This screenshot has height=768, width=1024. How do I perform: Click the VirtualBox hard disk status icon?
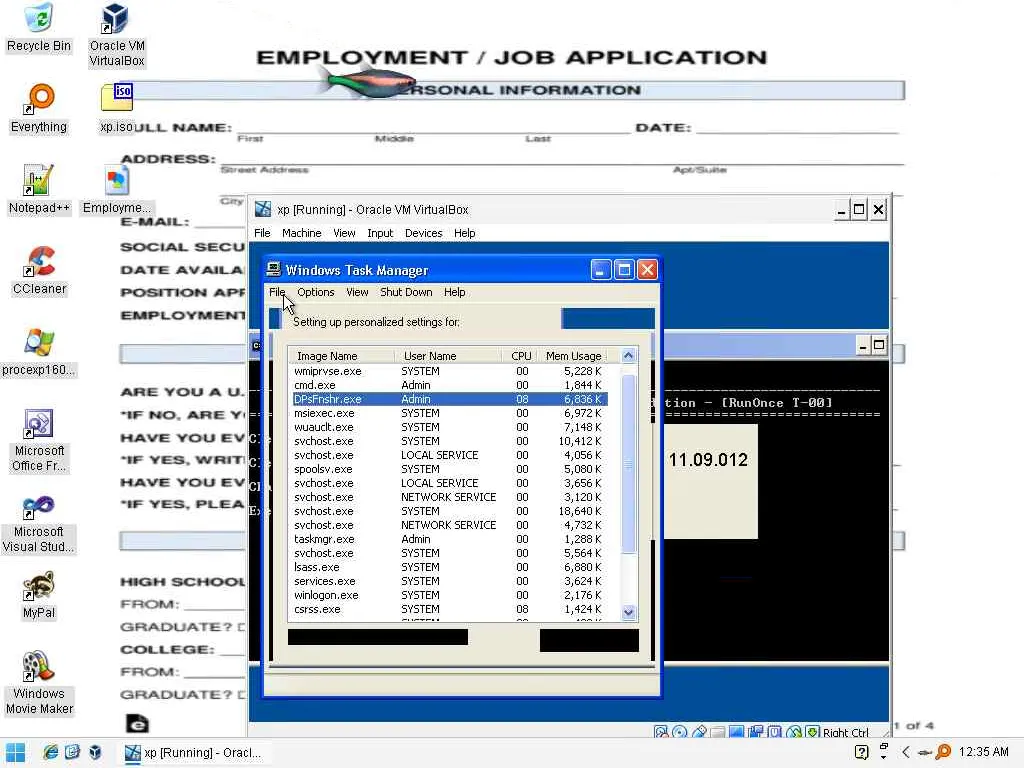(660, 732)
